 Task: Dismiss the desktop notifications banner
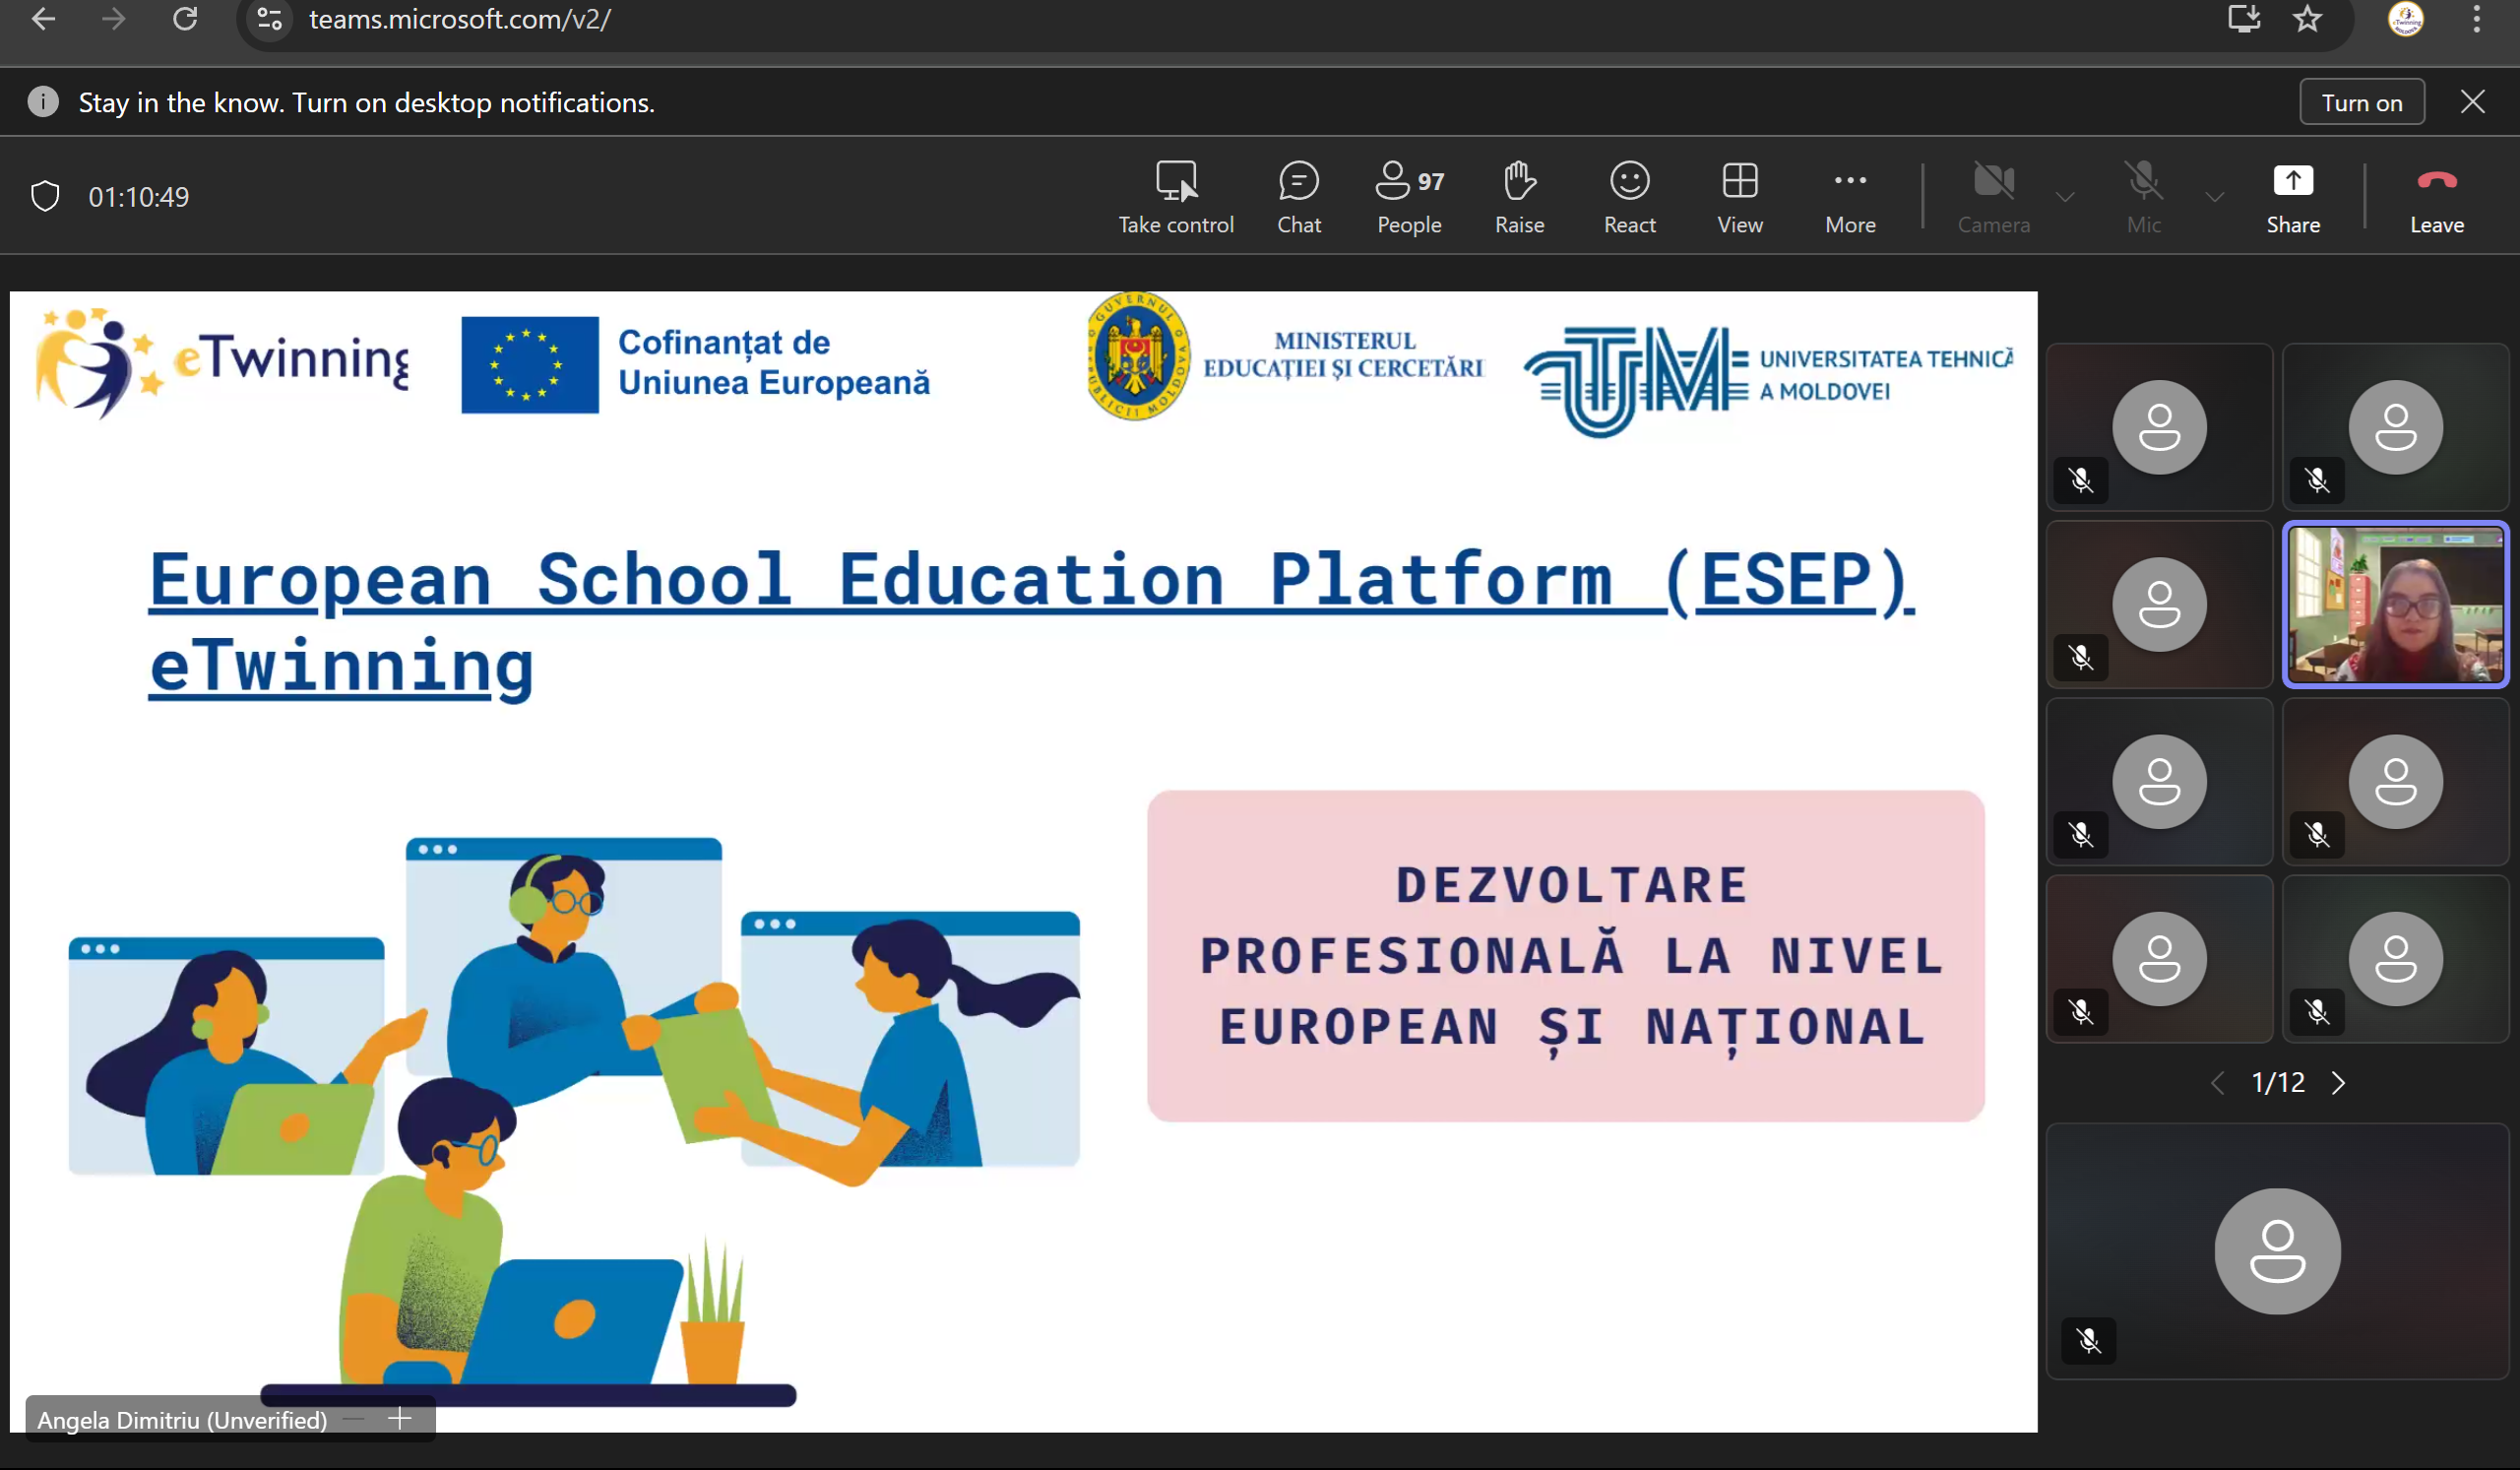pyautogui.click(x=2472, y=102)
